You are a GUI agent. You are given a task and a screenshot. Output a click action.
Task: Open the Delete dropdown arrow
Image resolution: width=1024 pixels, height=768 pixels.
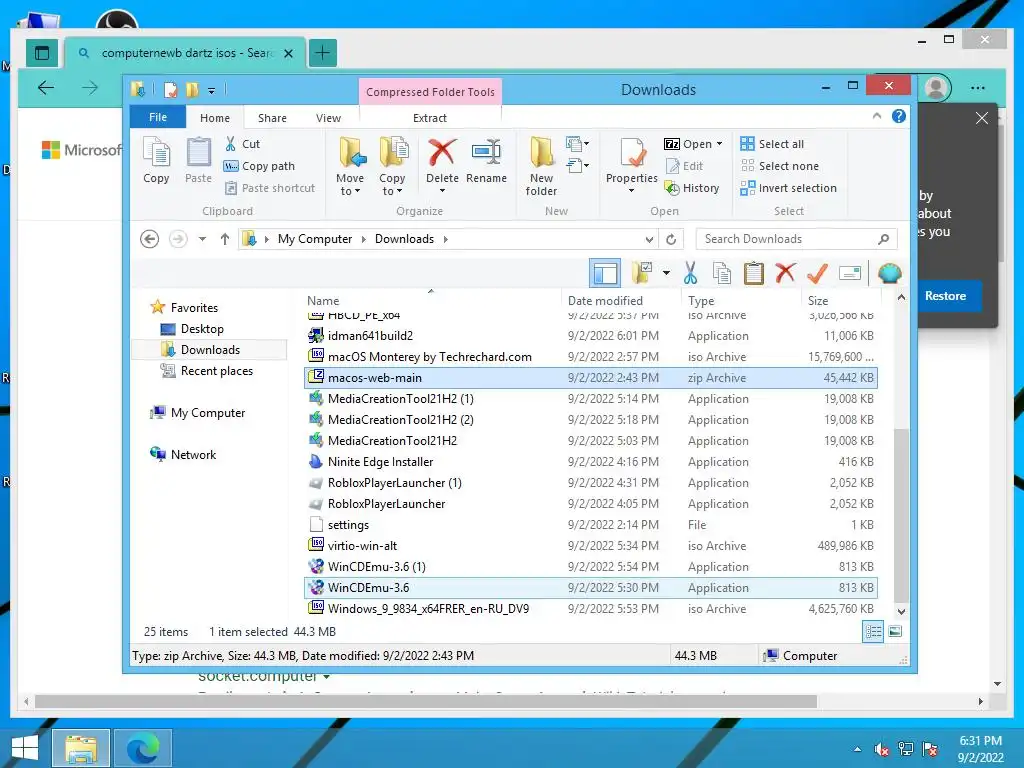pos(442,191)
